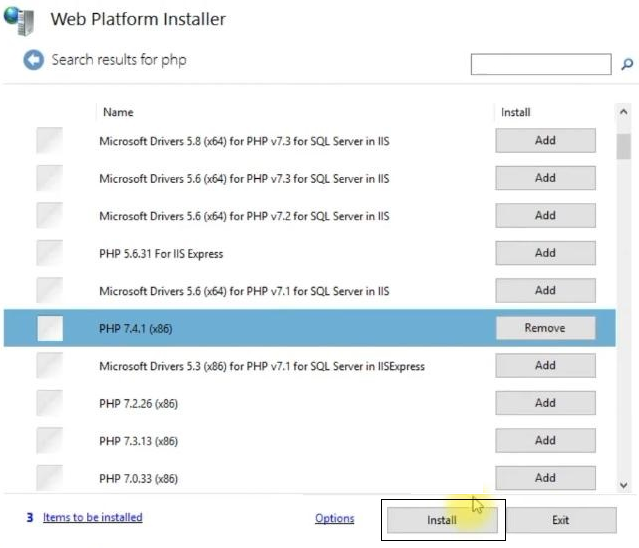The height and width of the screenshot is (548, 639).
Task: Add PHP 7.0.33 (x86)
Action: click(545, 478)
